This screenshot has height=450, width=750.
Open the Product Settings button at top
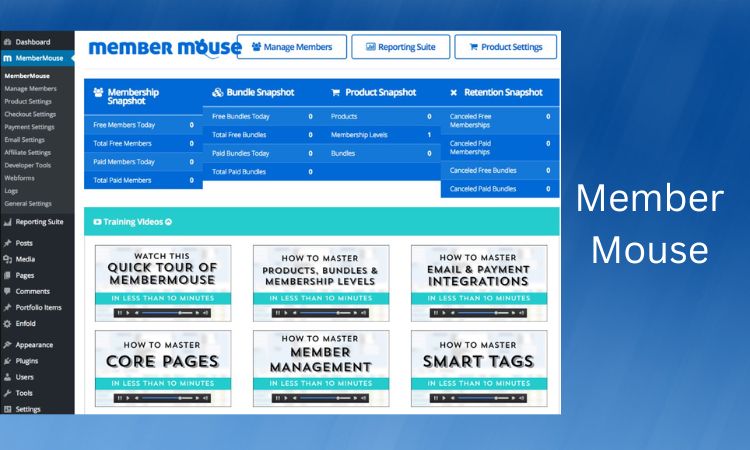point(506,47)
